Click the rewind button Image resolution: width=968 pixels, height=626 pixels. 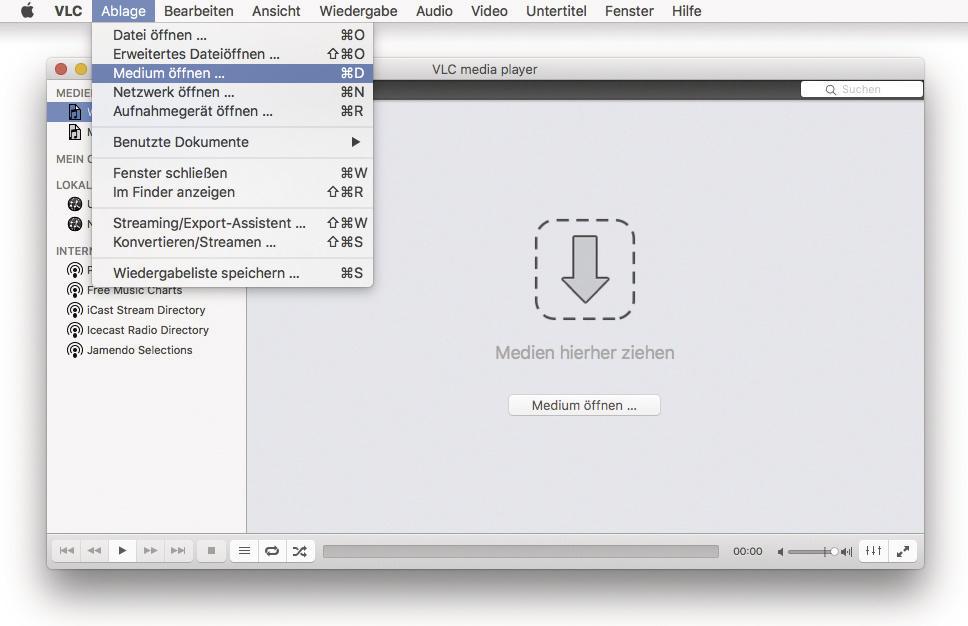(94, 551)
